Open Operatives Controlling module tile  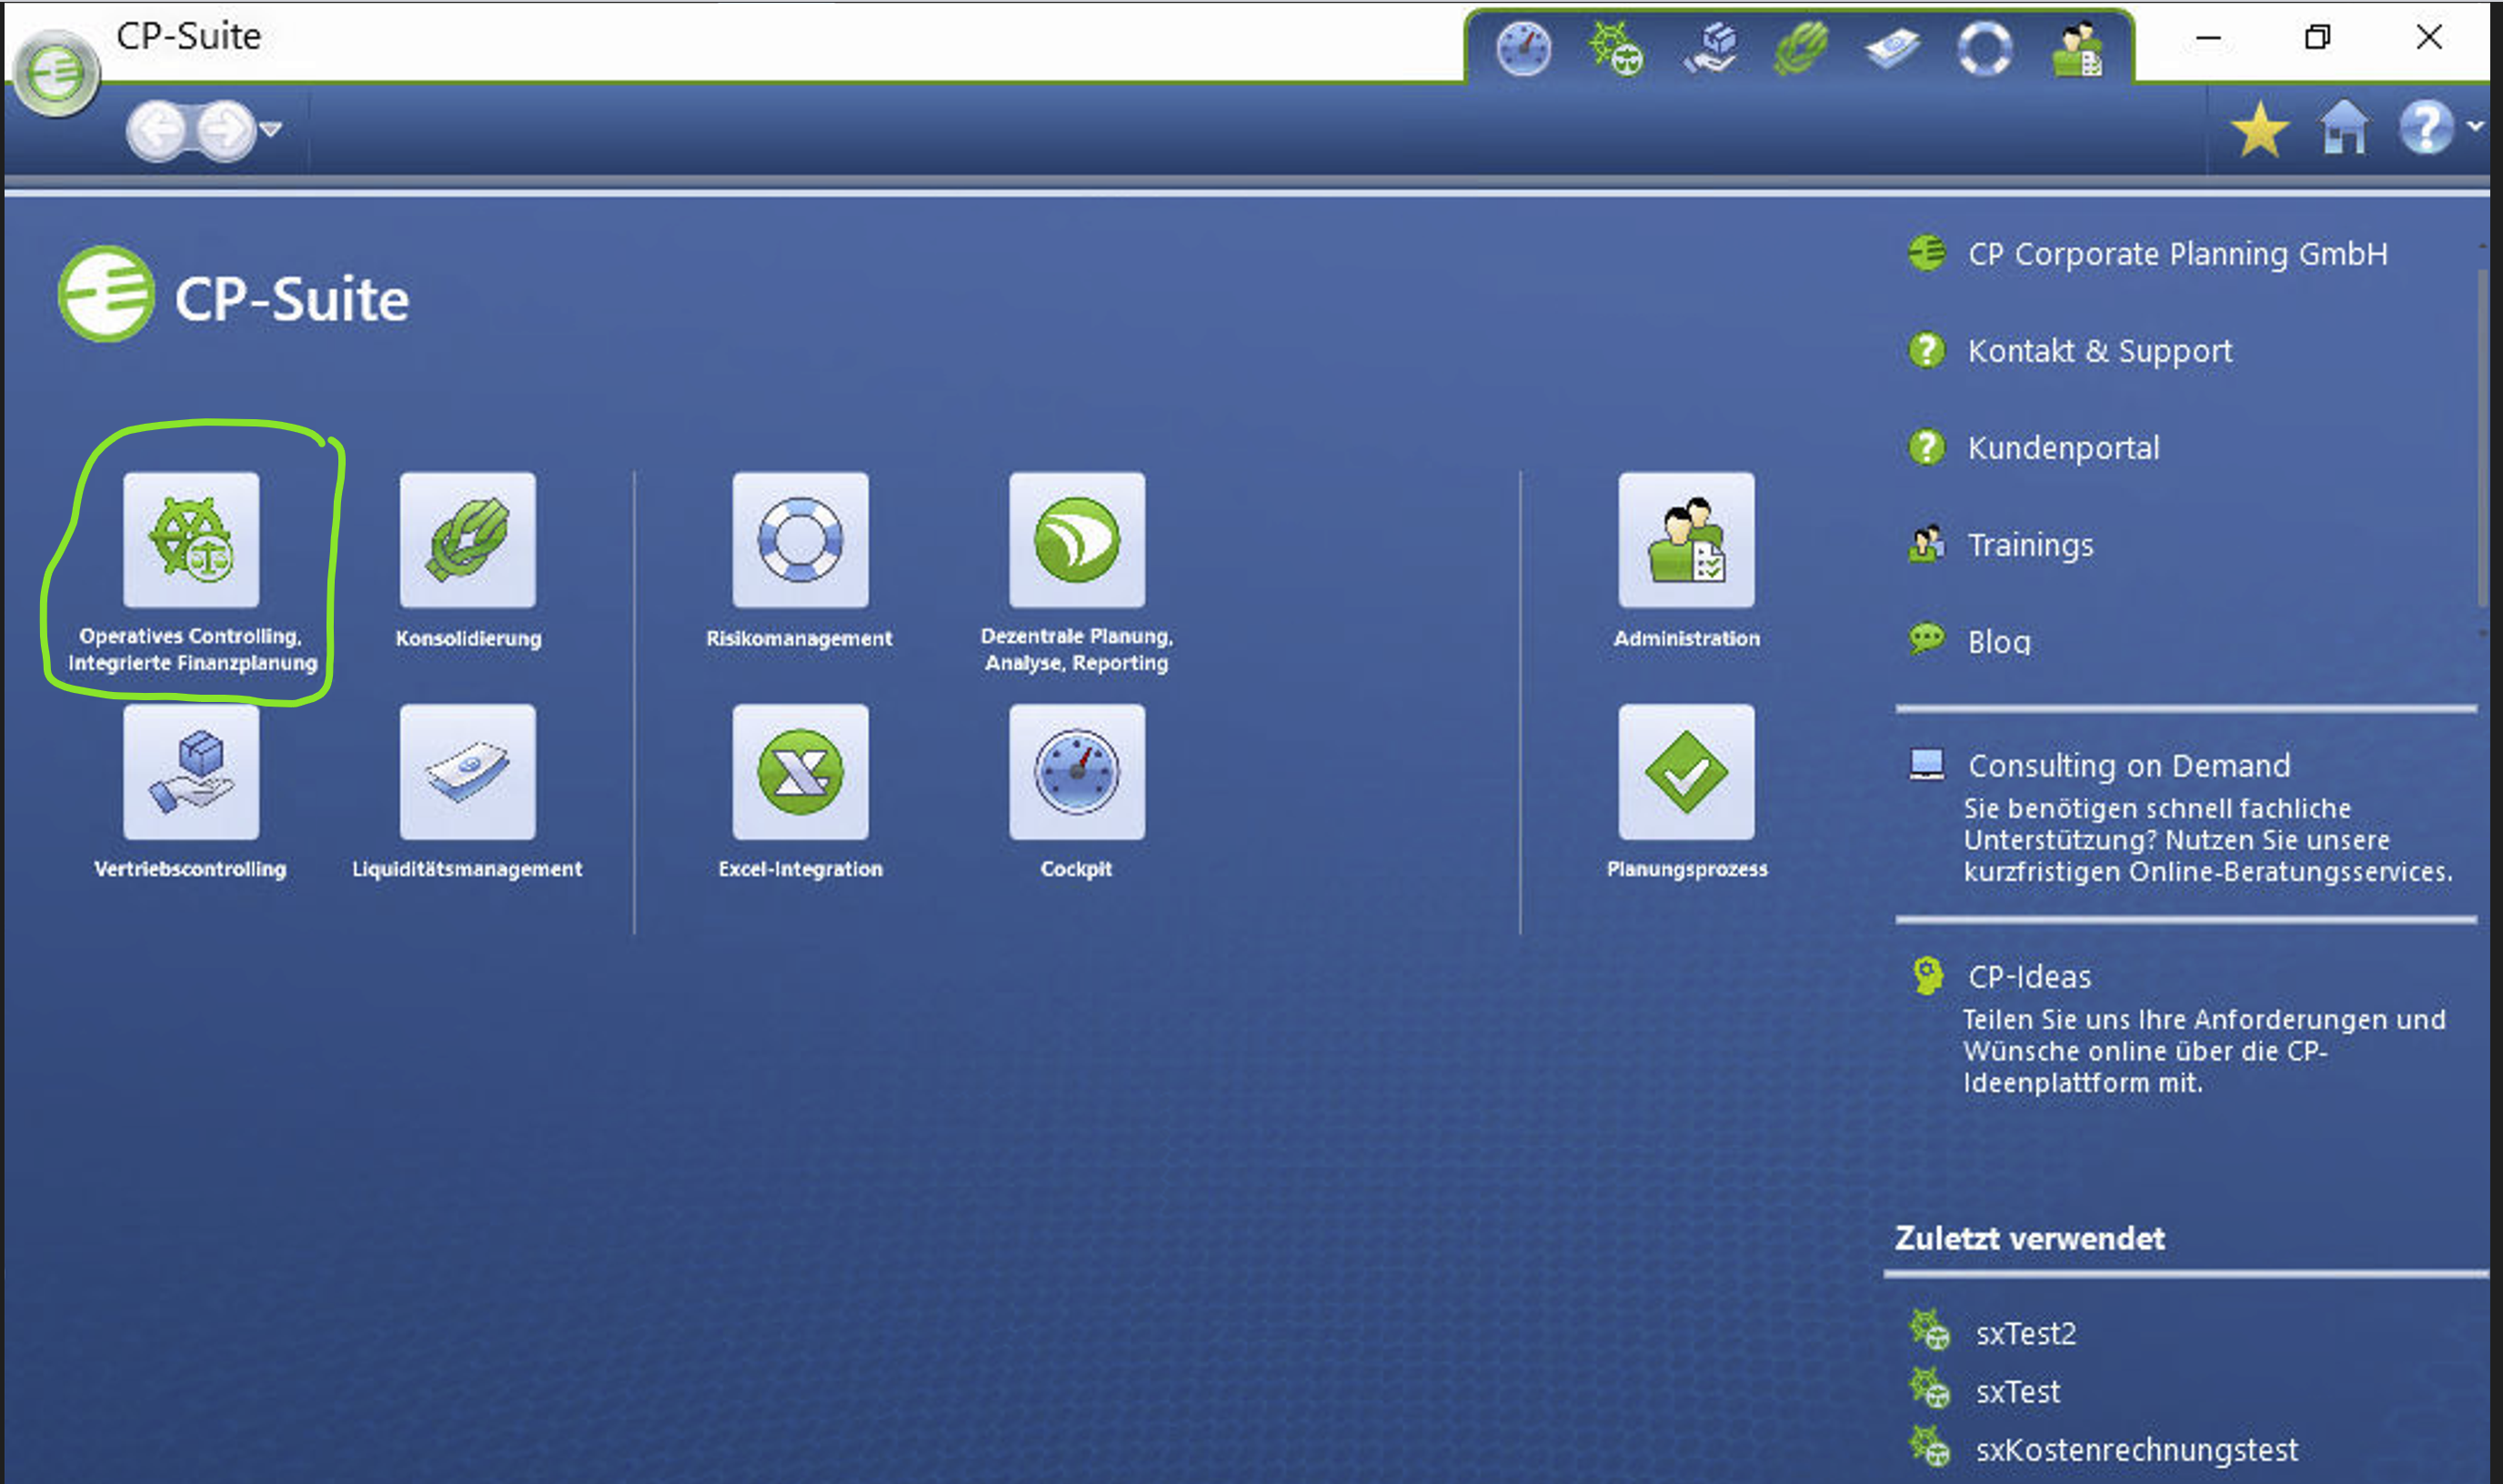click(x=190, y=540)
